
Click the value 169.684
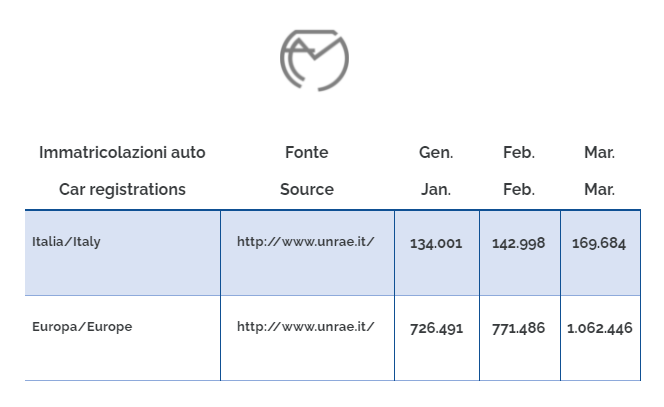(599, 244)
